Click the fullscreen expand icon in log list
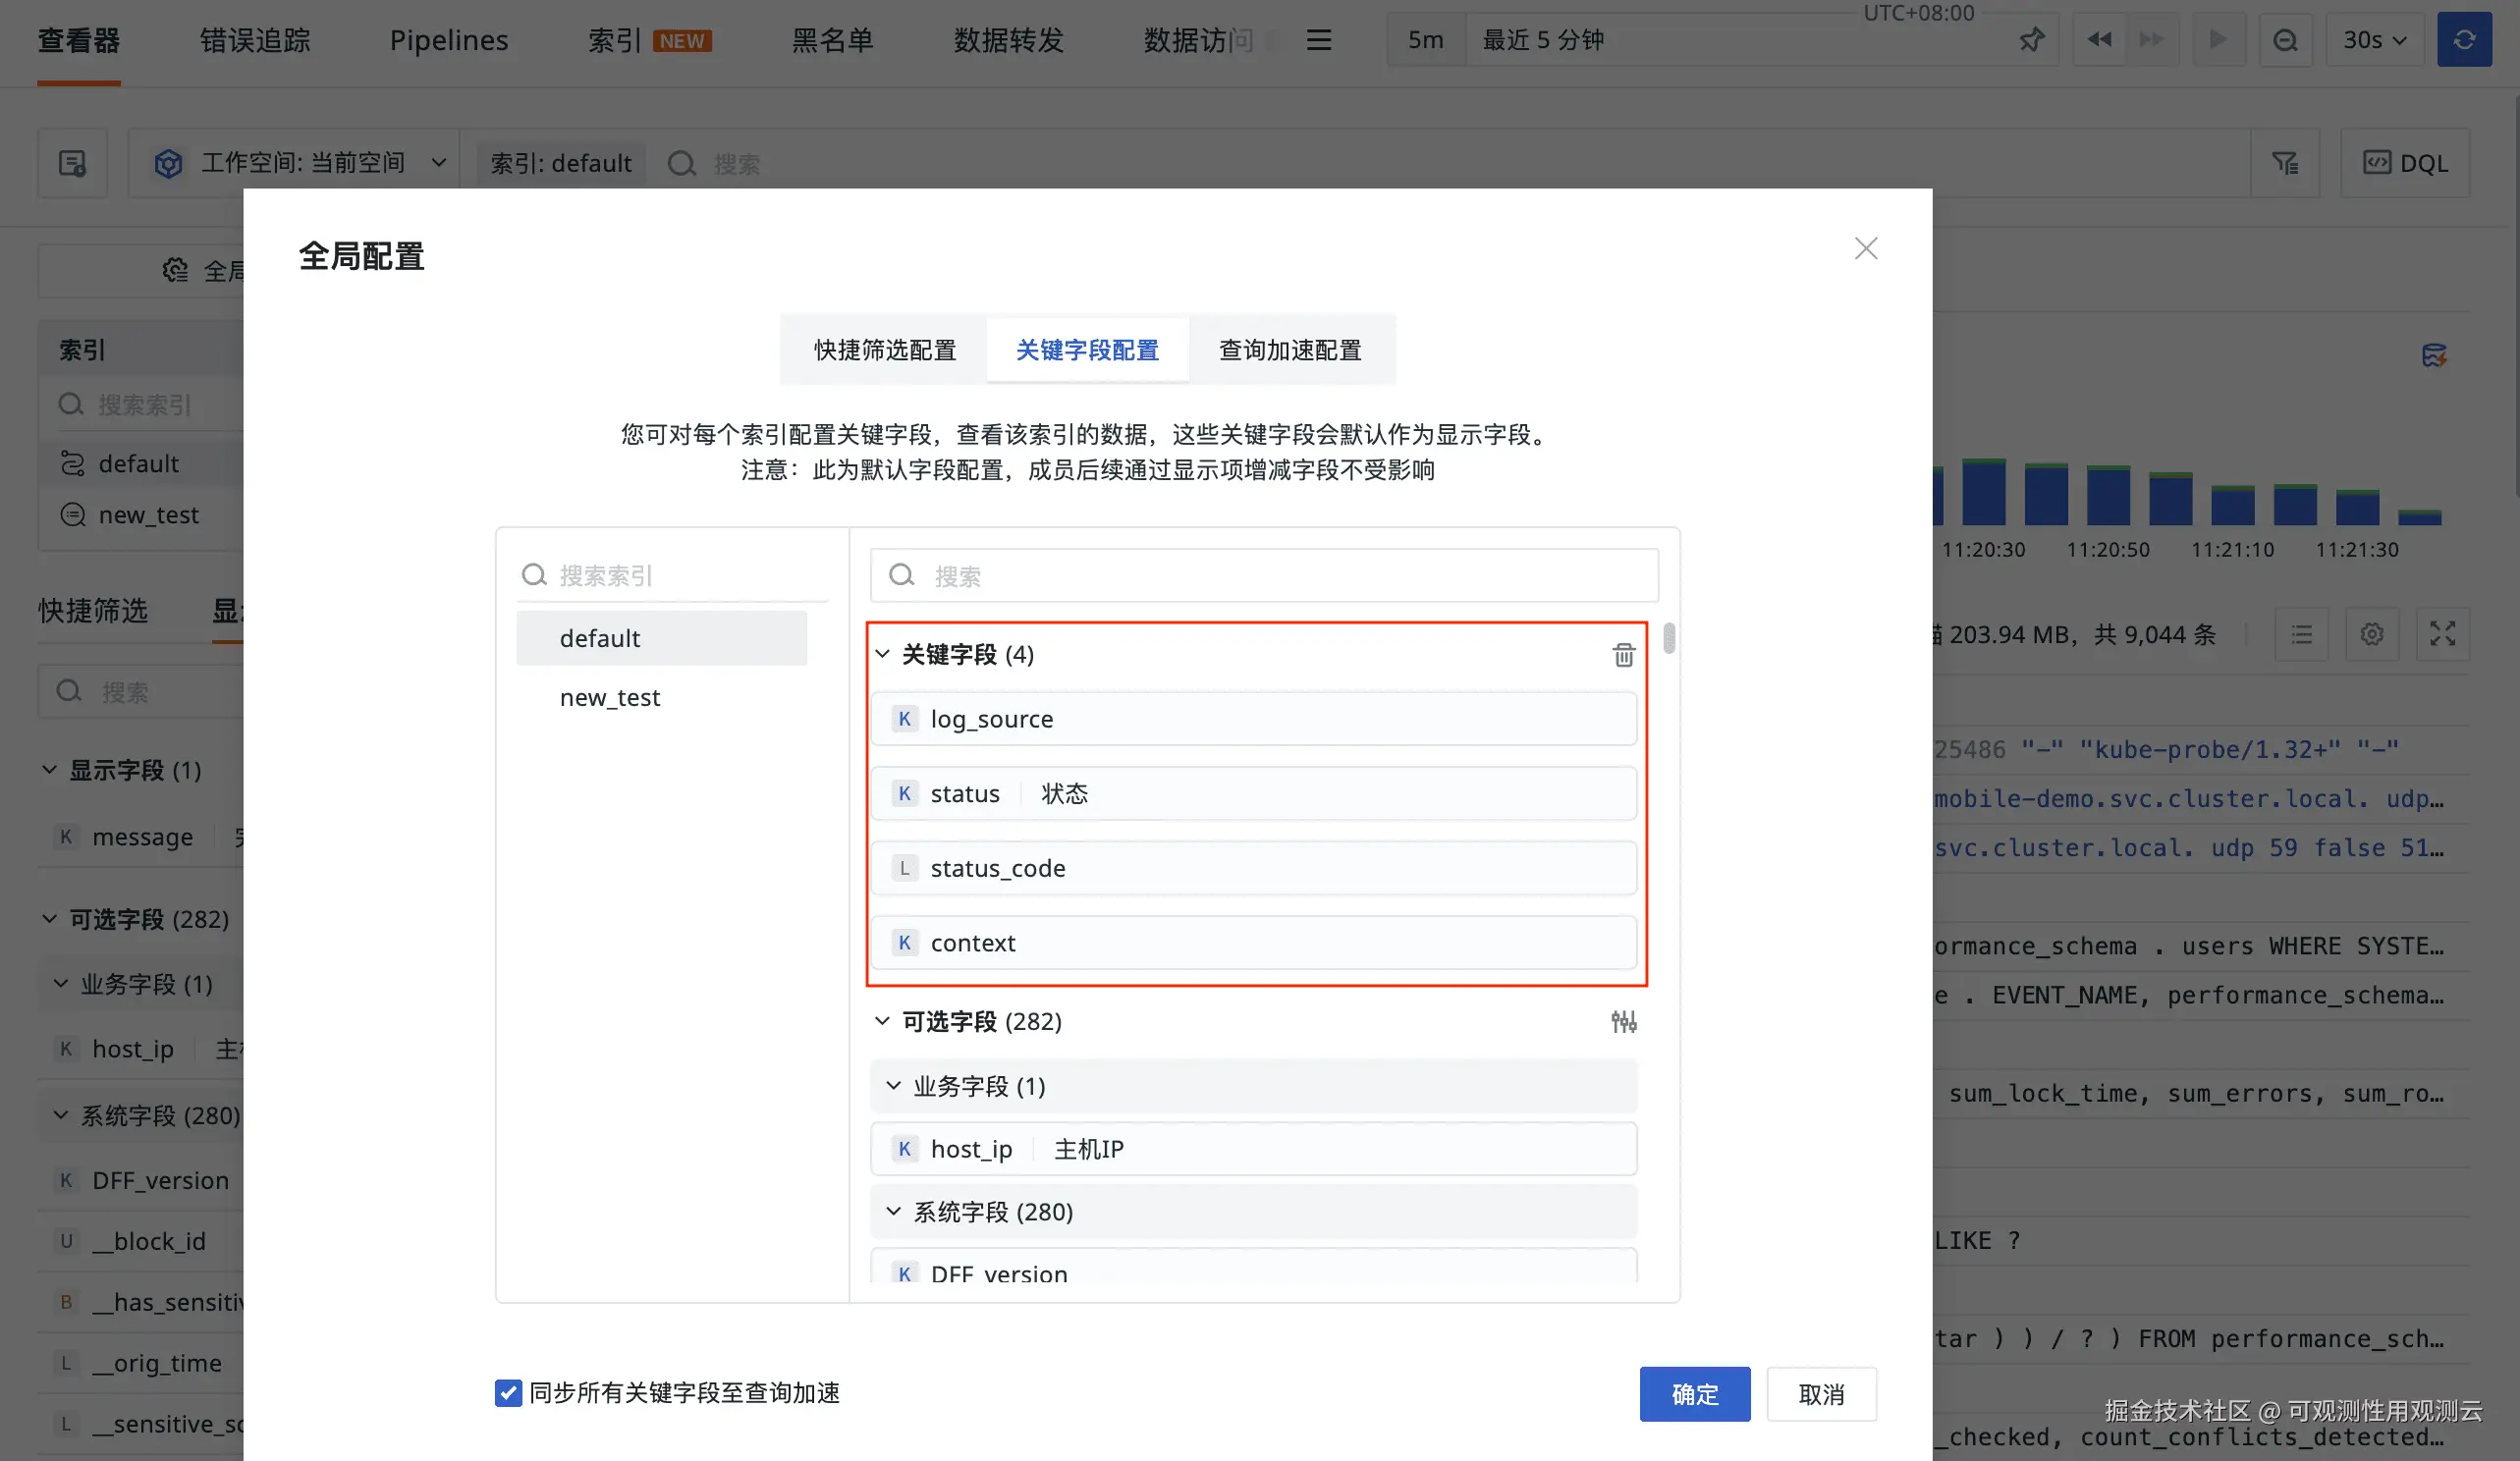2520x1461 pixels. (2442, 634)
